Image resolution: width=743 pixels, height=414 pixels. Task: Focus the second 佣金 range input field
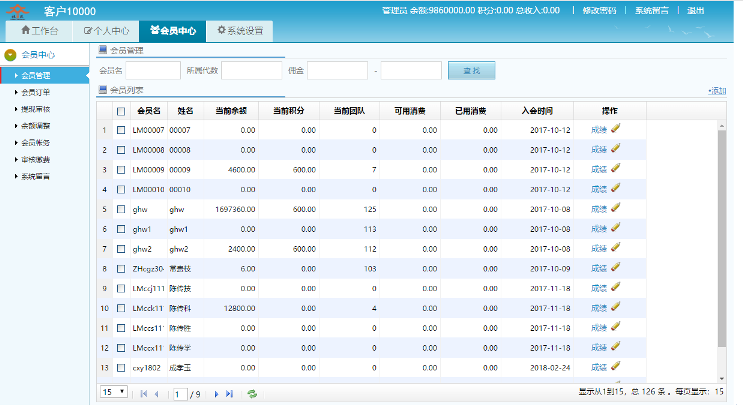click(411, 71)
